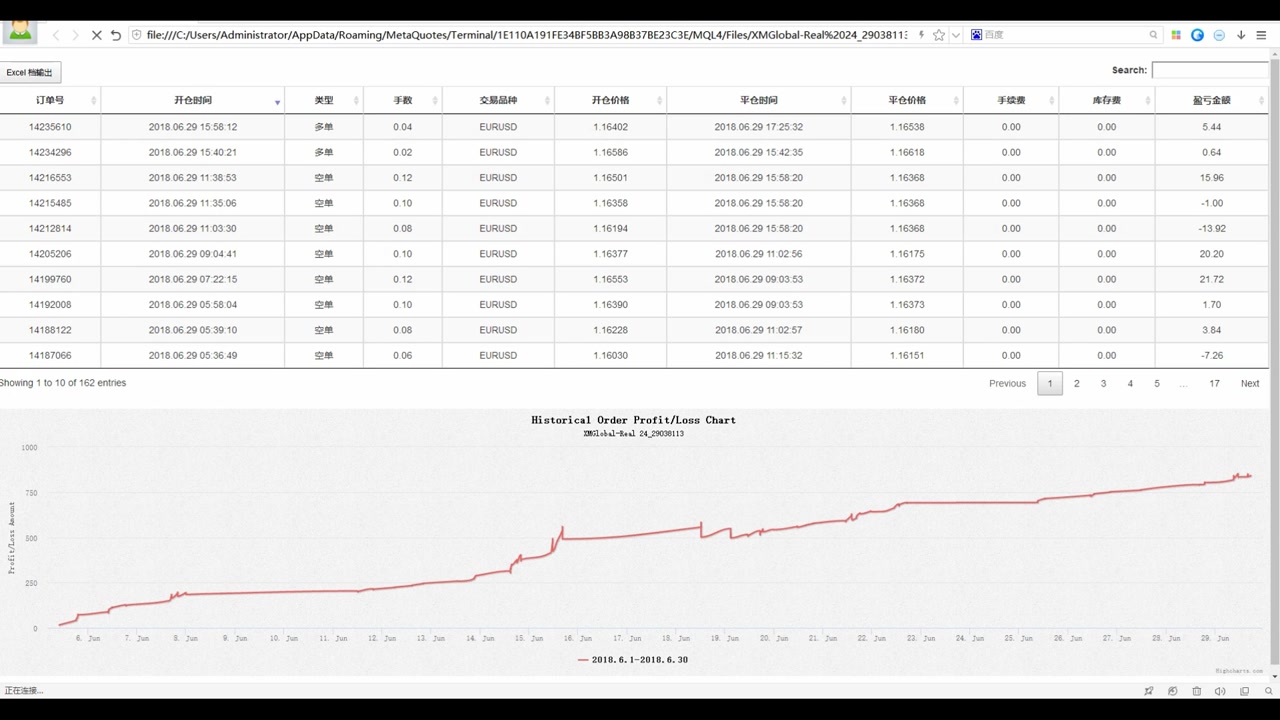1280x720 pixels.
Task: Open the browser hamburger menu
Action: tap(1261, 35)
